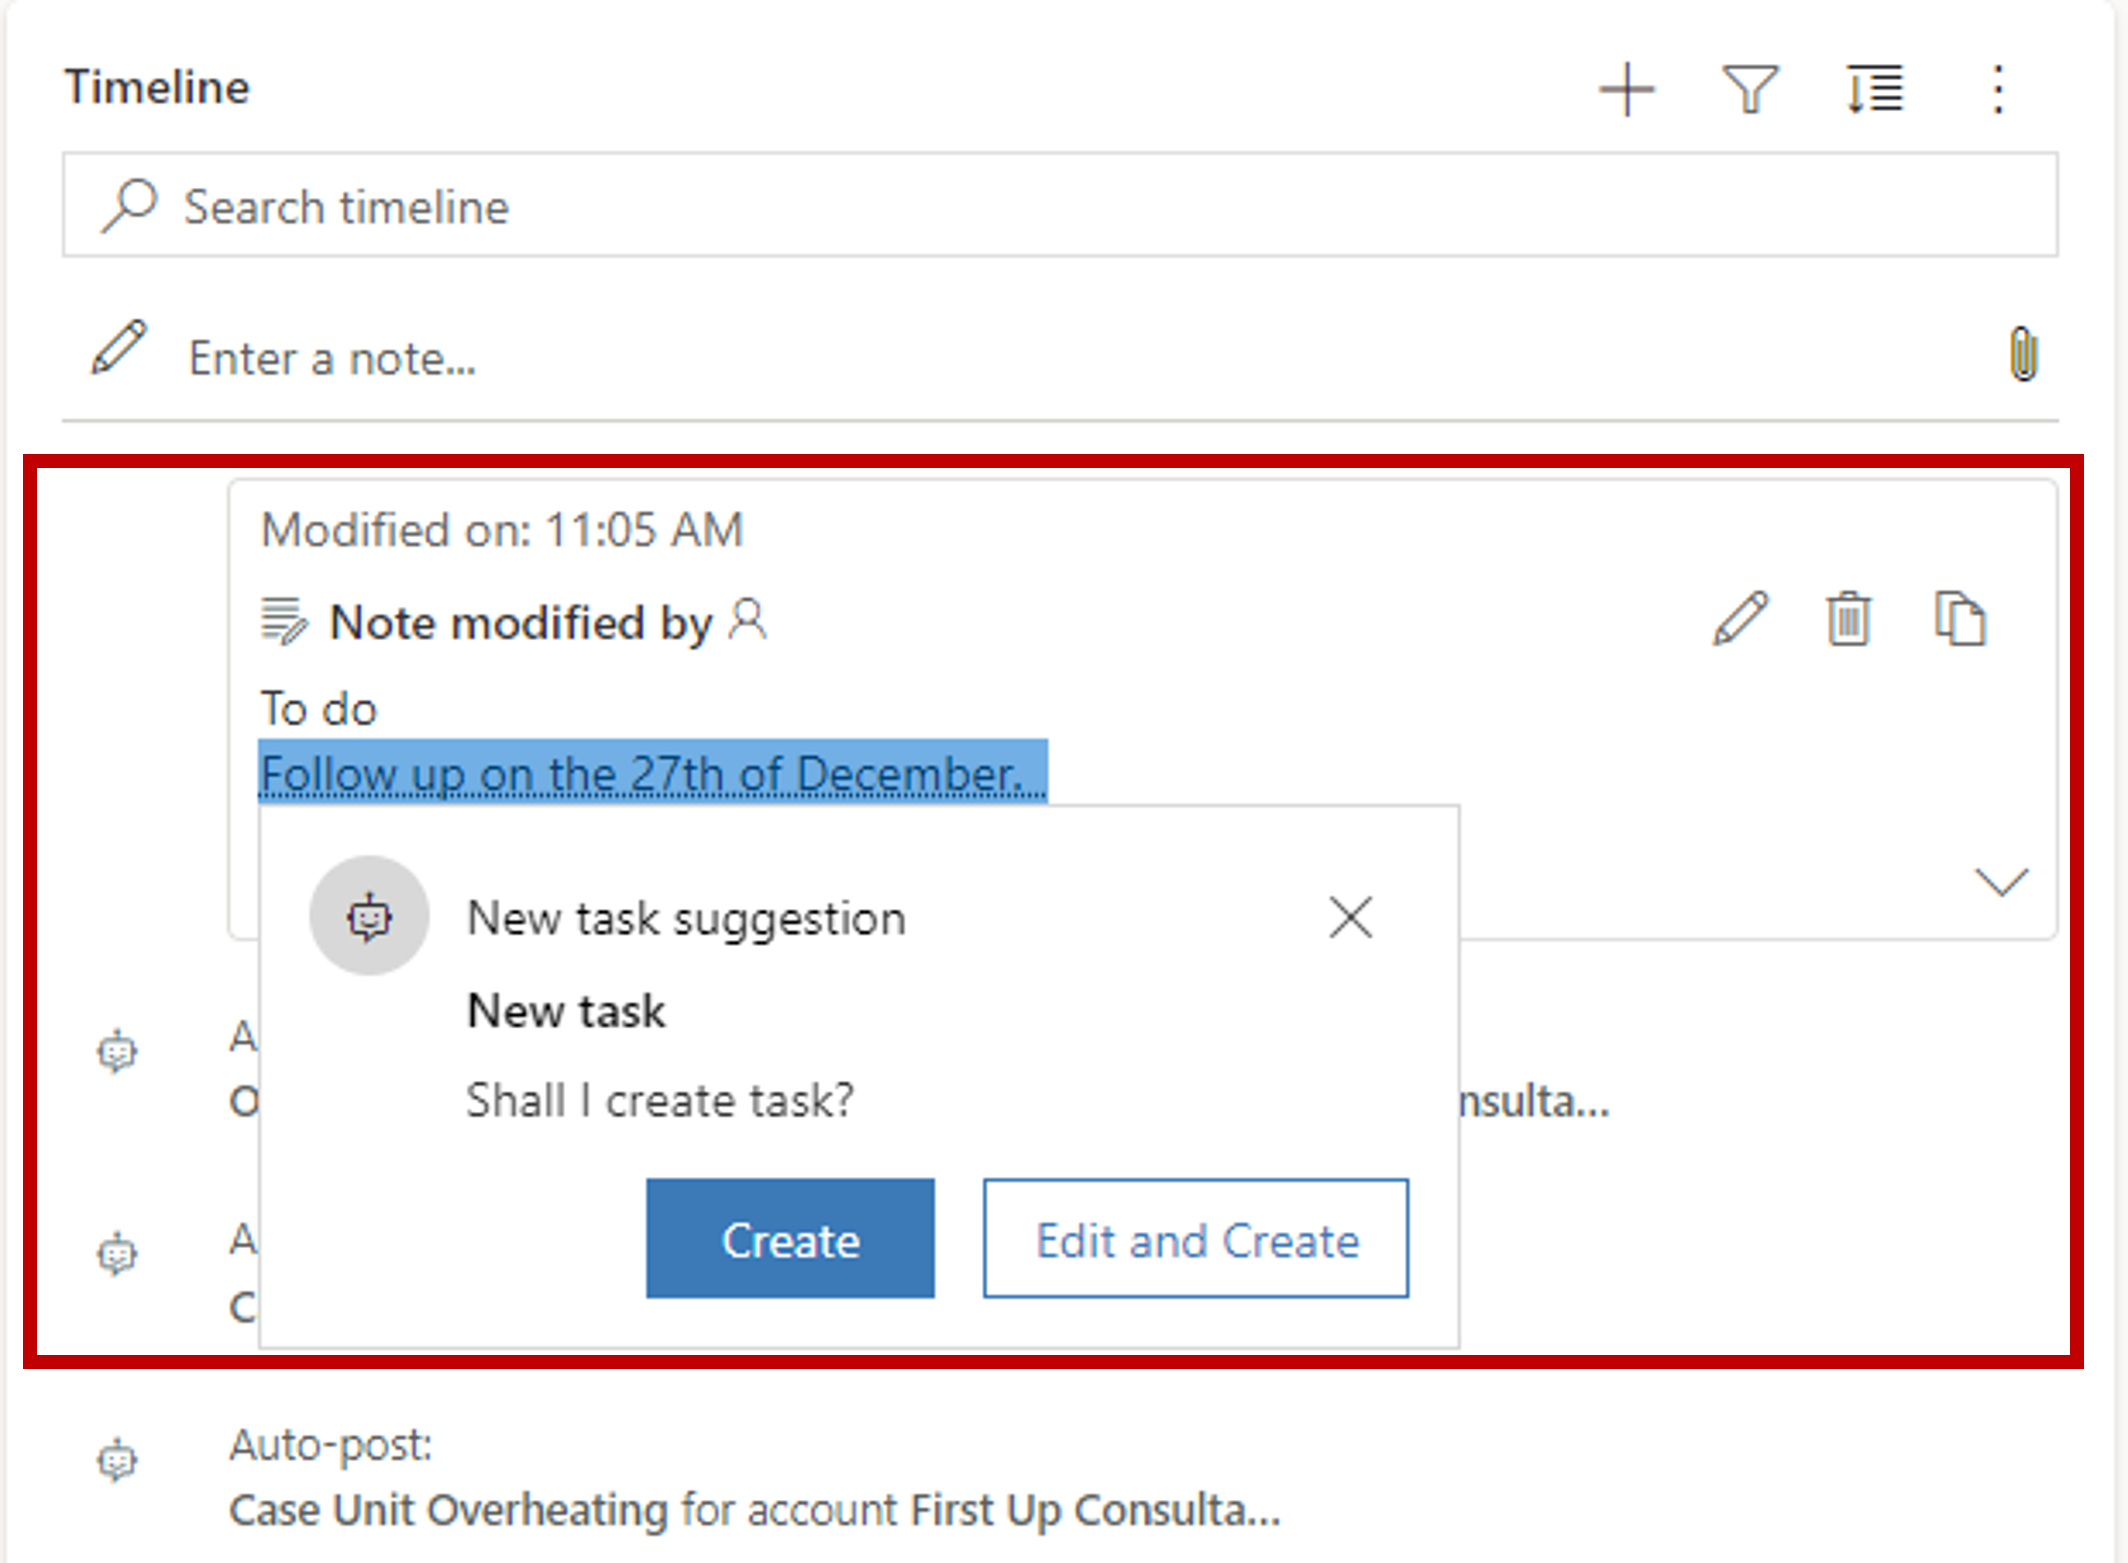Close the New task suggestion popup

1350,917
